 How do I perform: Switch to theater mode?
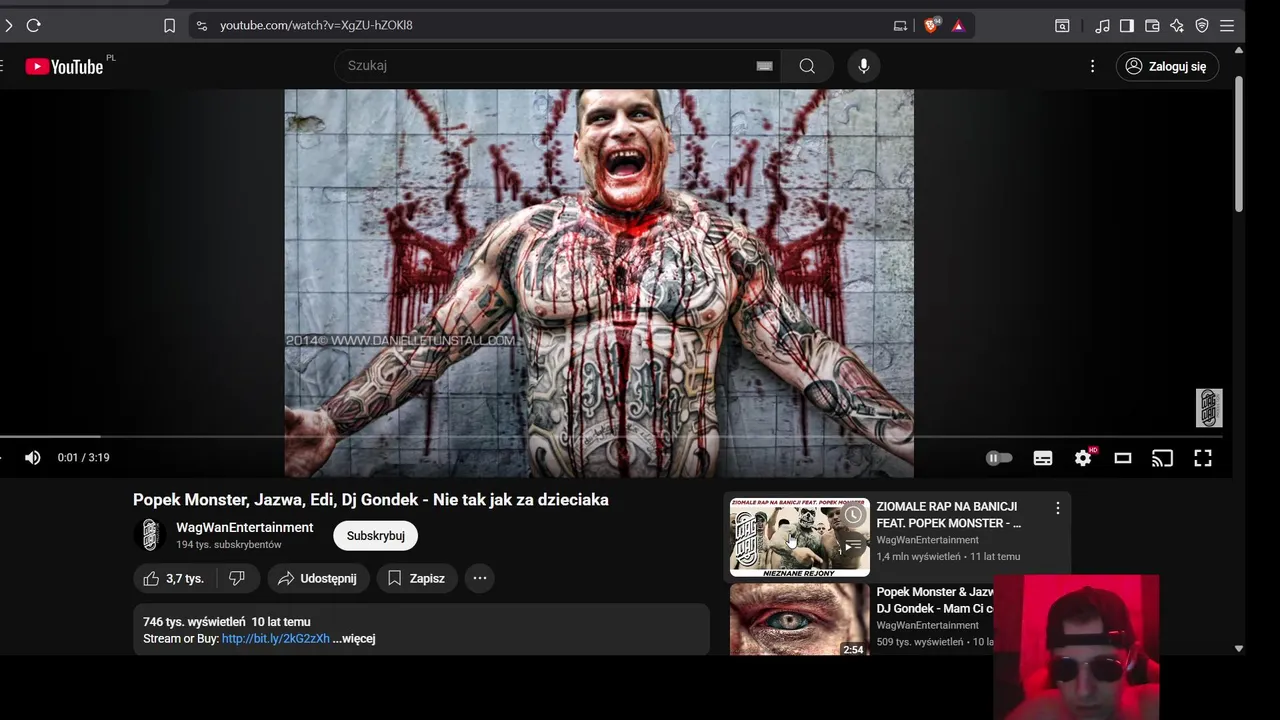pos(1123,458)
